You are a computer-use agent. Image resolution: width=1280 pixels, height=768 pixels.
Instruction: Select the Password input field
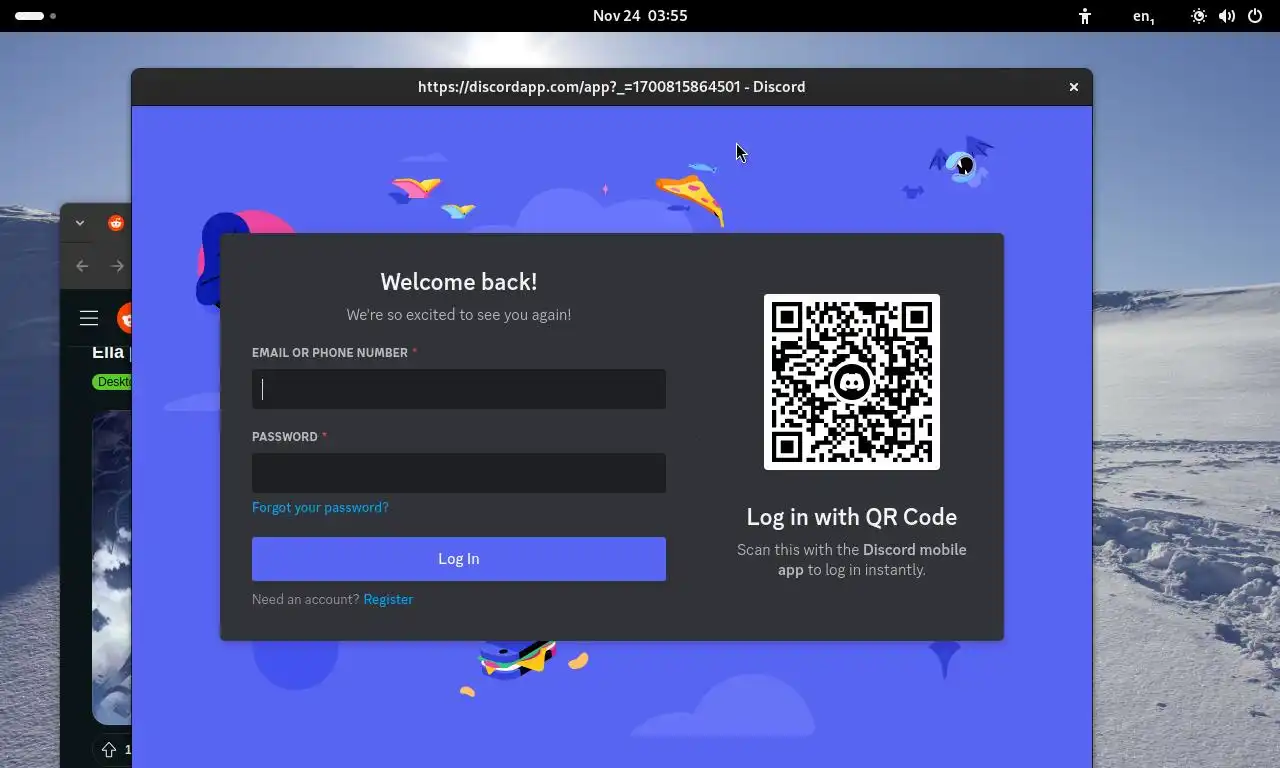click(458, 473)
